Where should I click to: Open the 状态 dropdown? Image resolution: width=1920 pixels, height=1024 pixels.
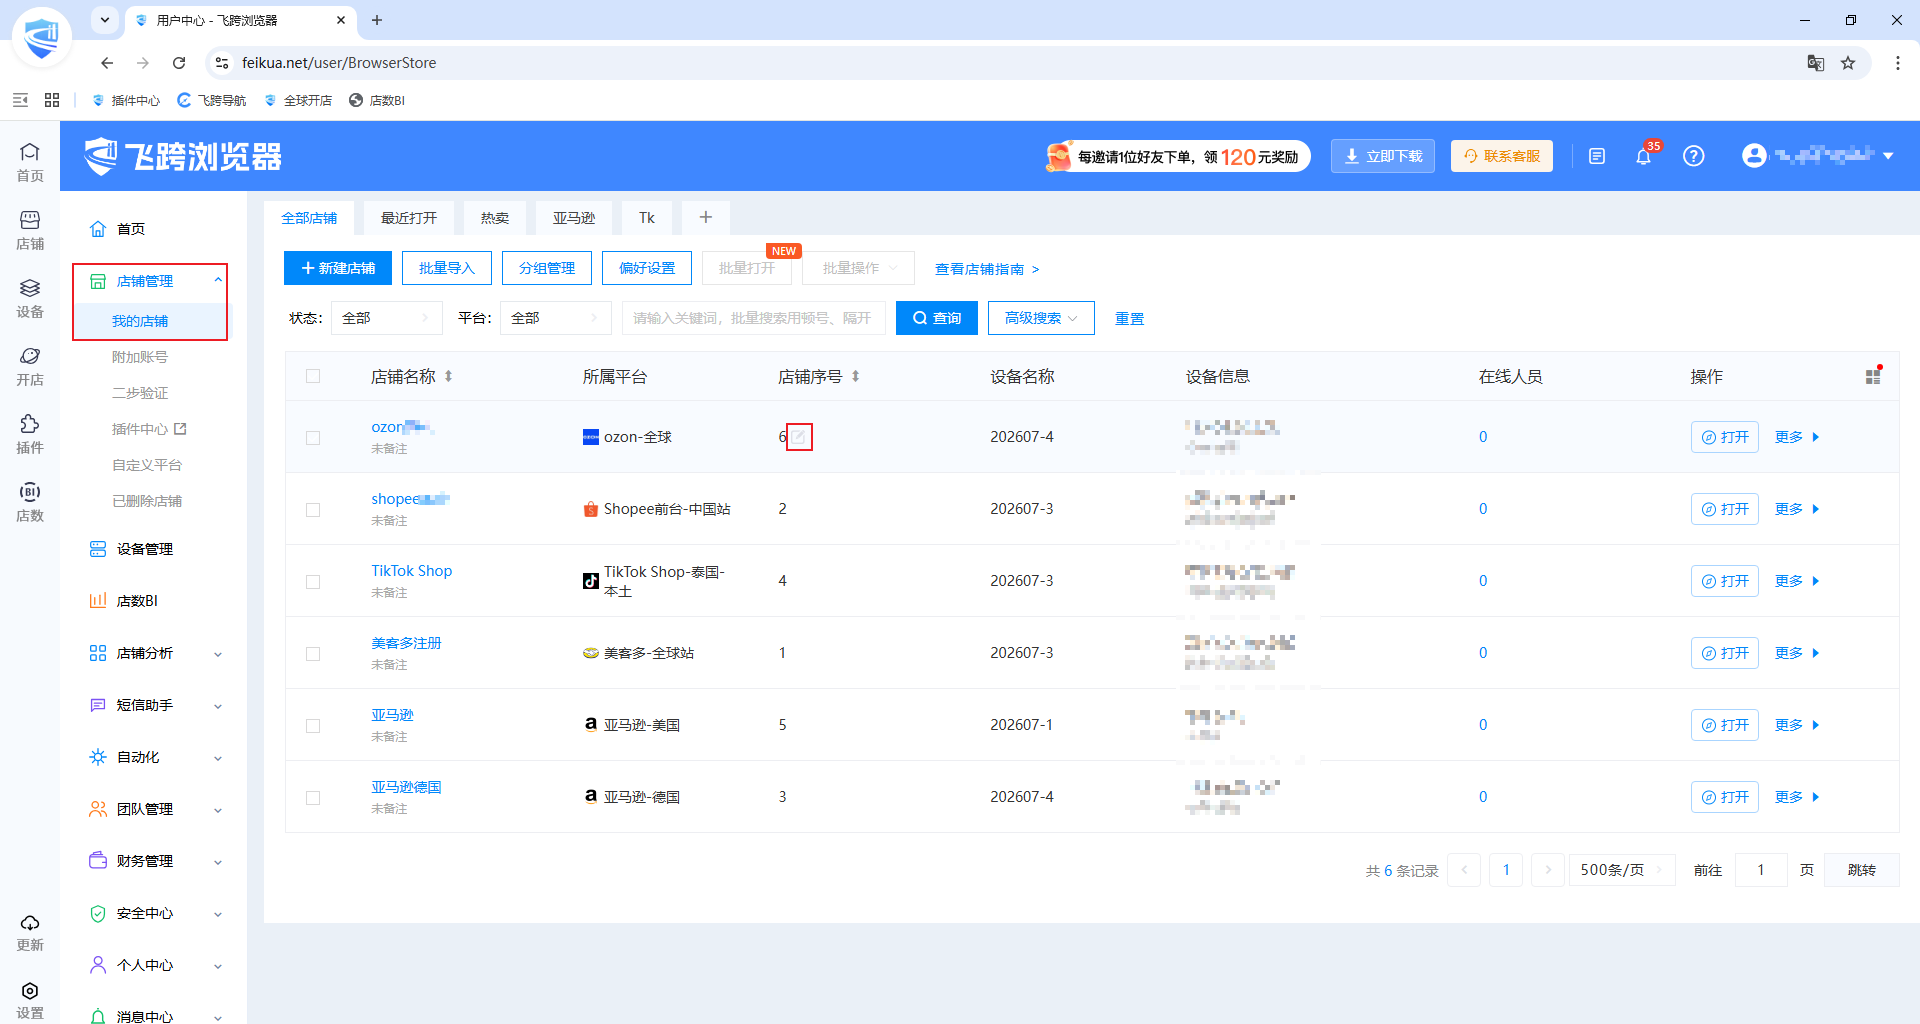pos(386,318)
